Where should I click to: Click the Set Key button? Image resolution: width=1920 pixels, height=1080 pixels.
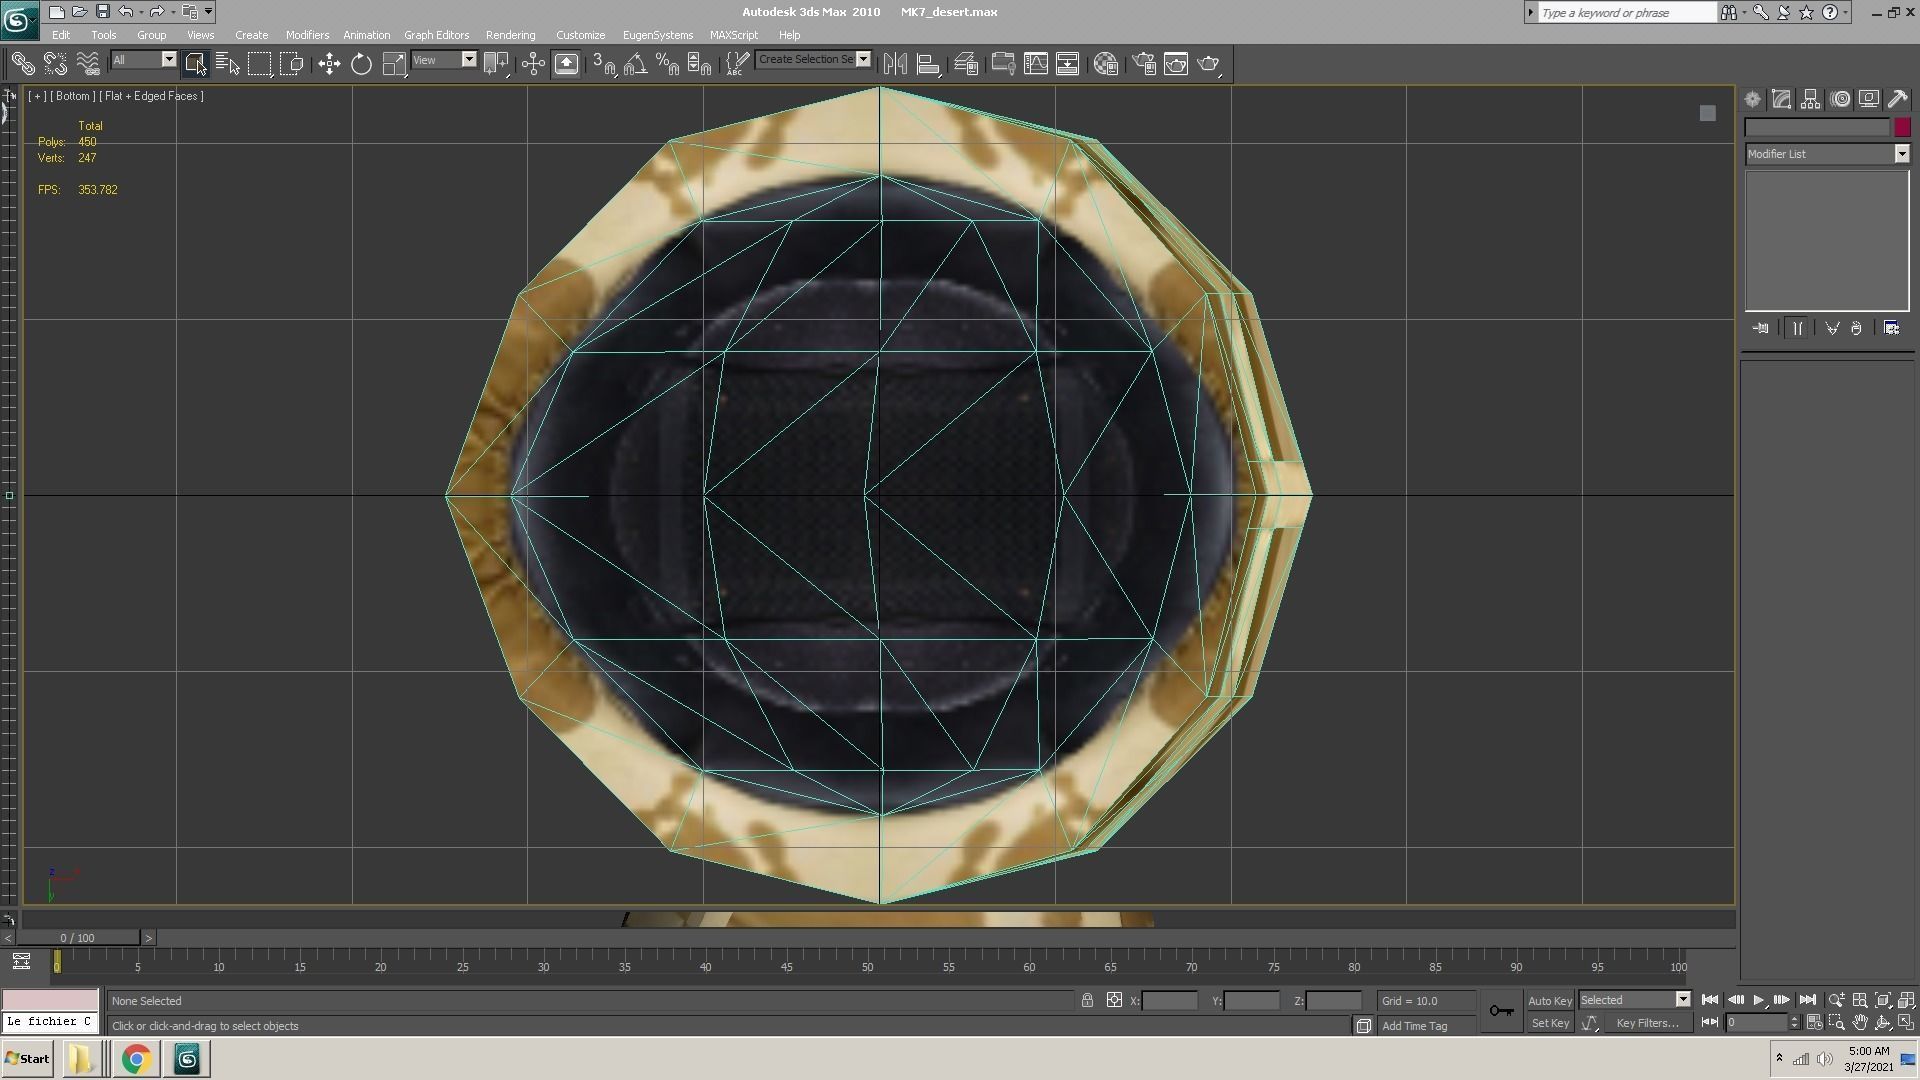[1549, 1023]
